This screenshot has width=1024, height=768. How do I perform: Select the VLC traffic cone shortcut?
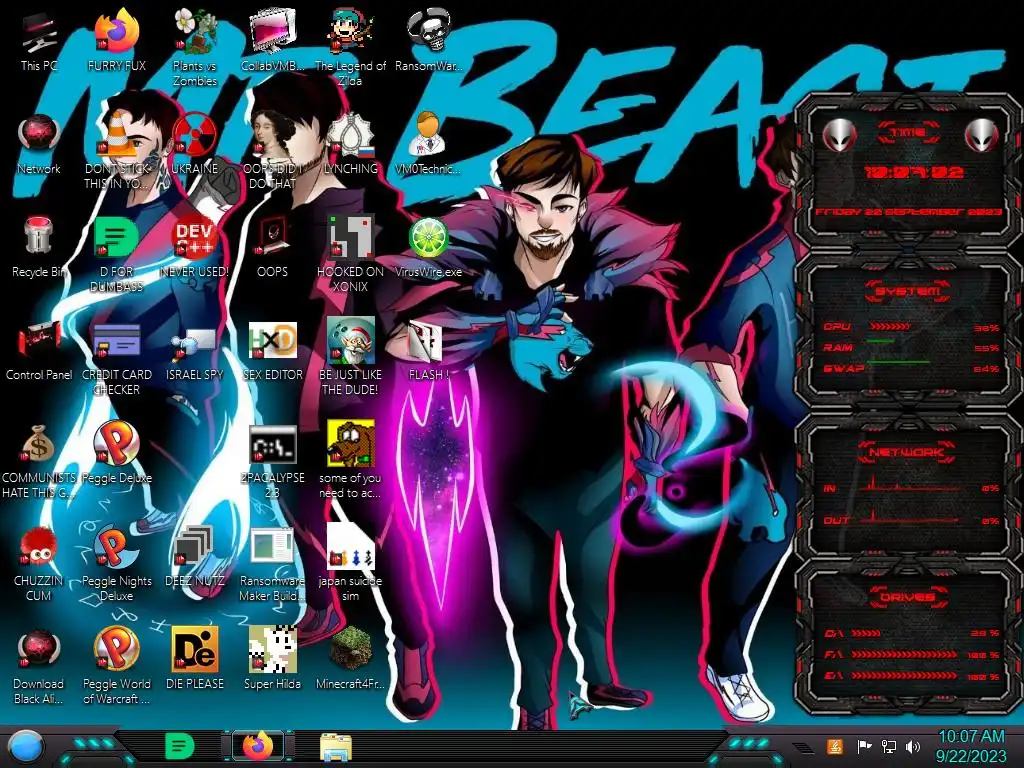[x=117, y=150]
